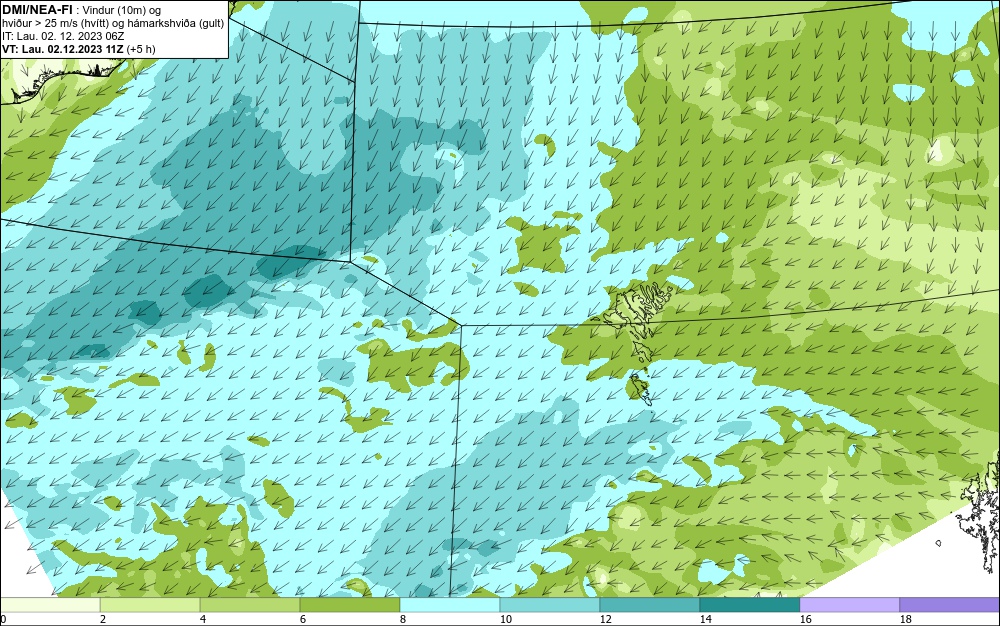Click the 10–12 m/s teal legend swatch
Screen dimensions: 1000x626
pyautogui.click(x=550, y=604)
